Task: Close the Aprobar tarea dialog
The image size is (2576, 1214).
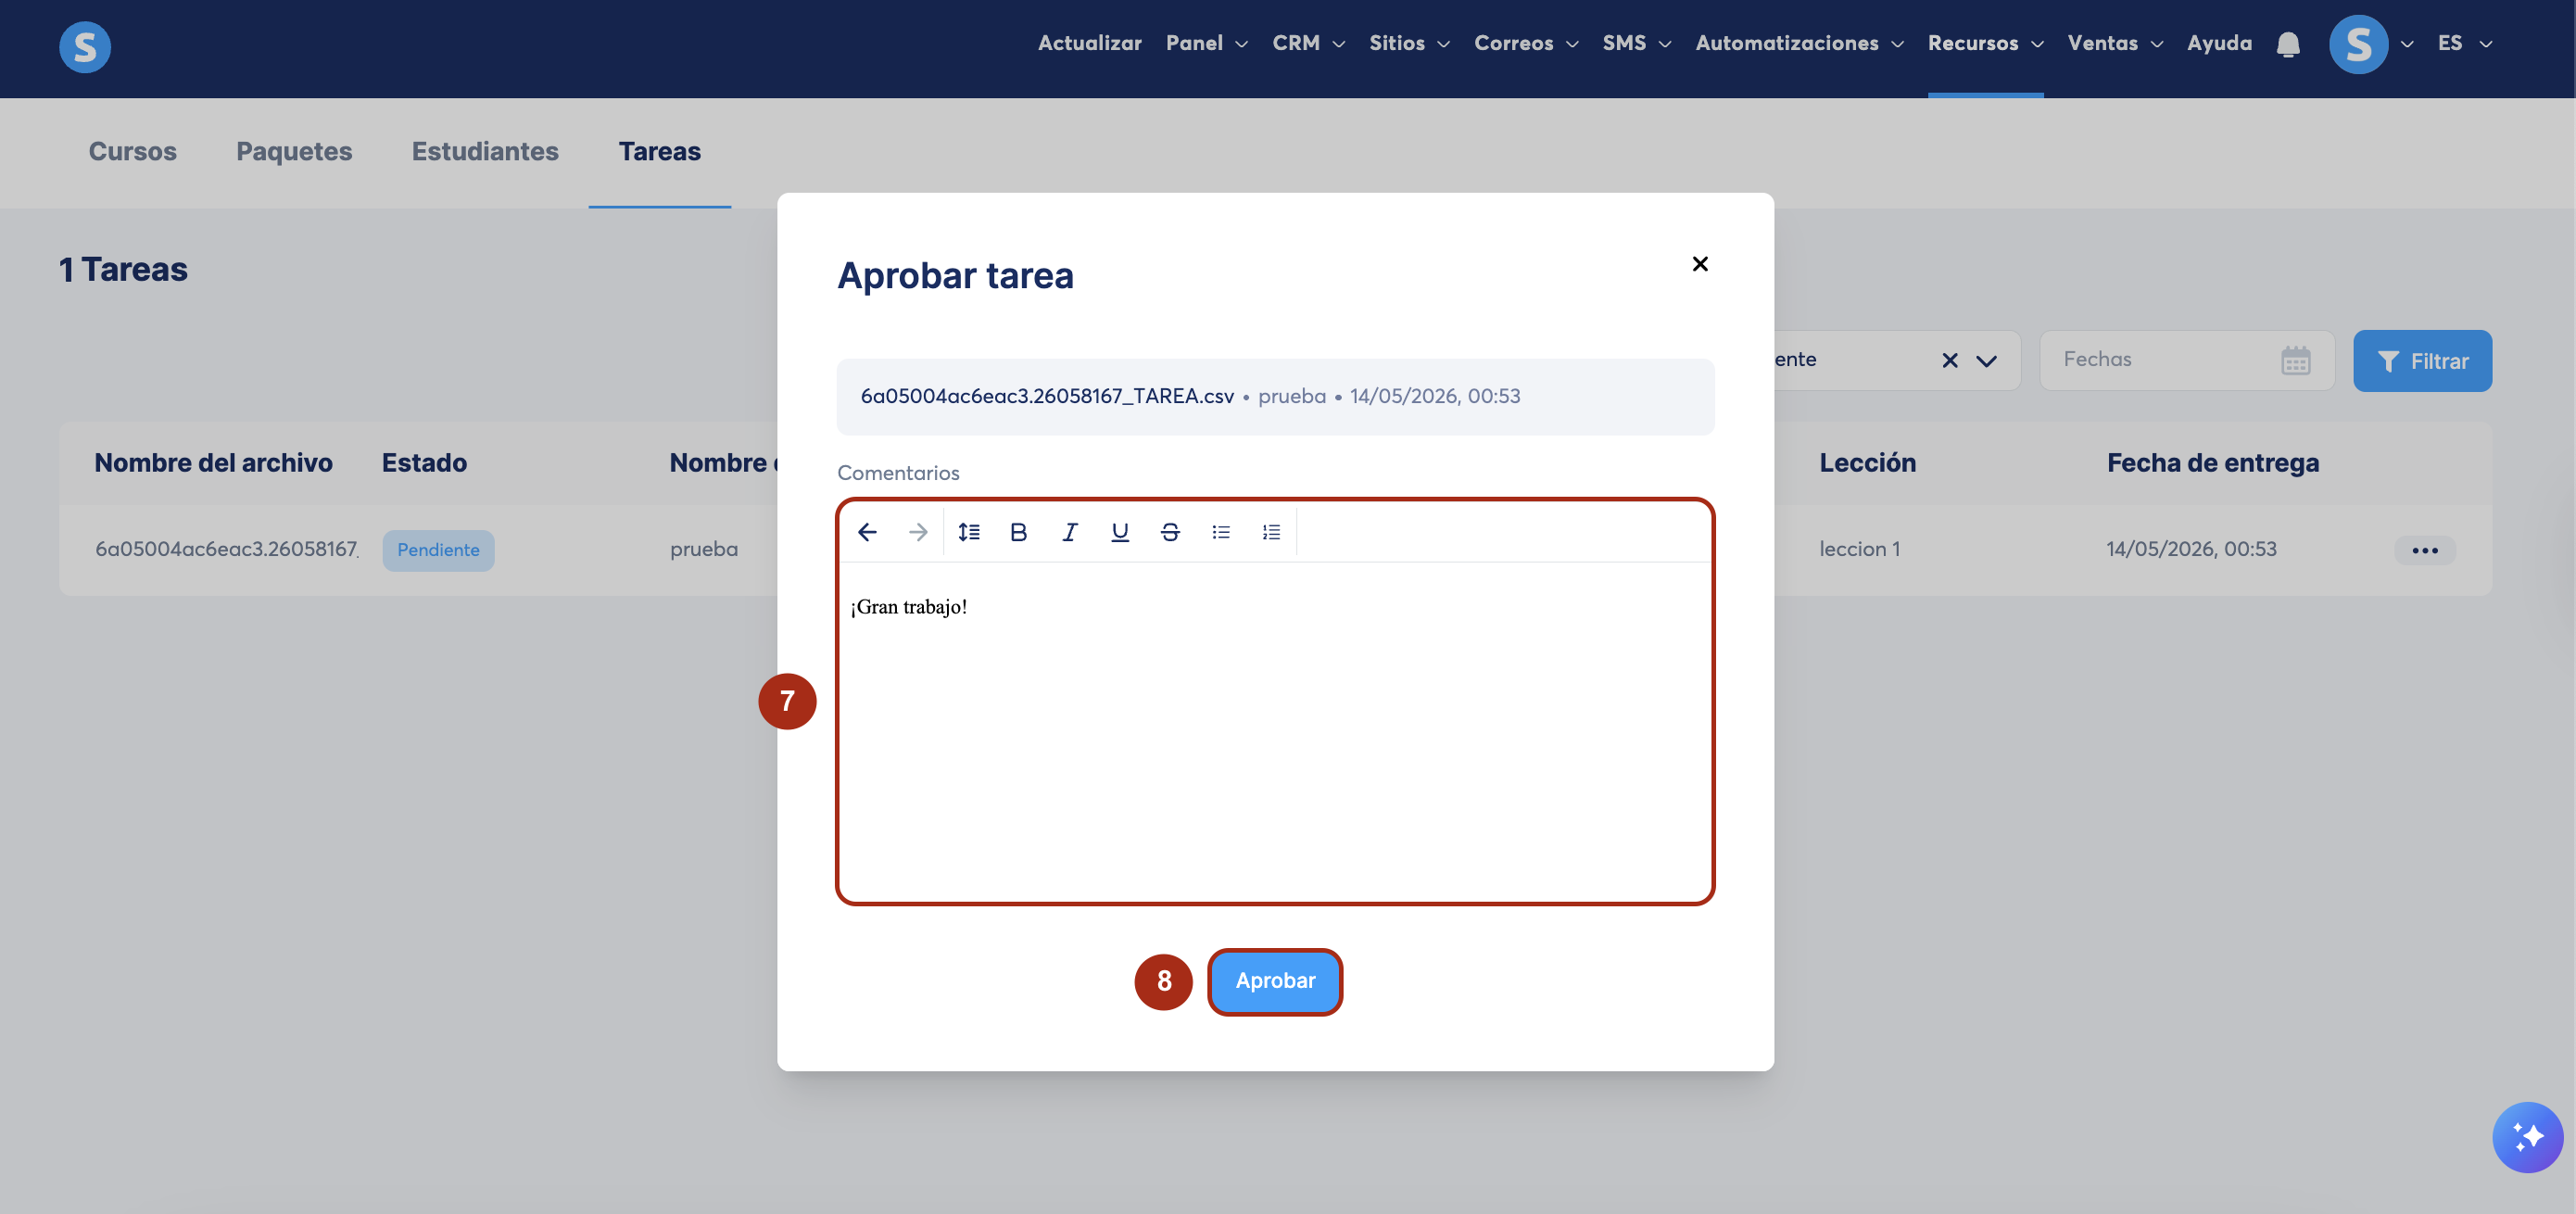Action: point(1700,264)
